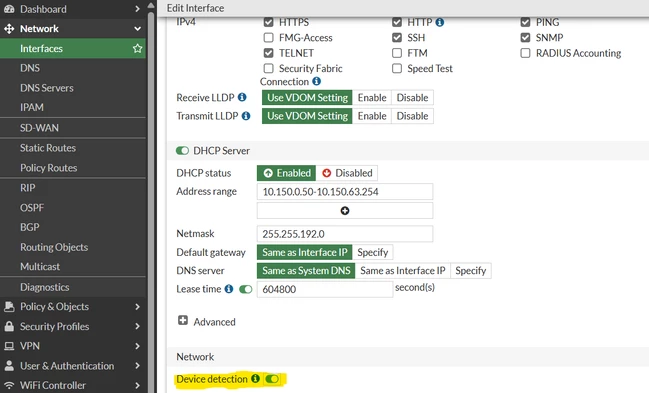Click the Device detection info icon
The image size is (649, 393).
[x=256, y=378]
